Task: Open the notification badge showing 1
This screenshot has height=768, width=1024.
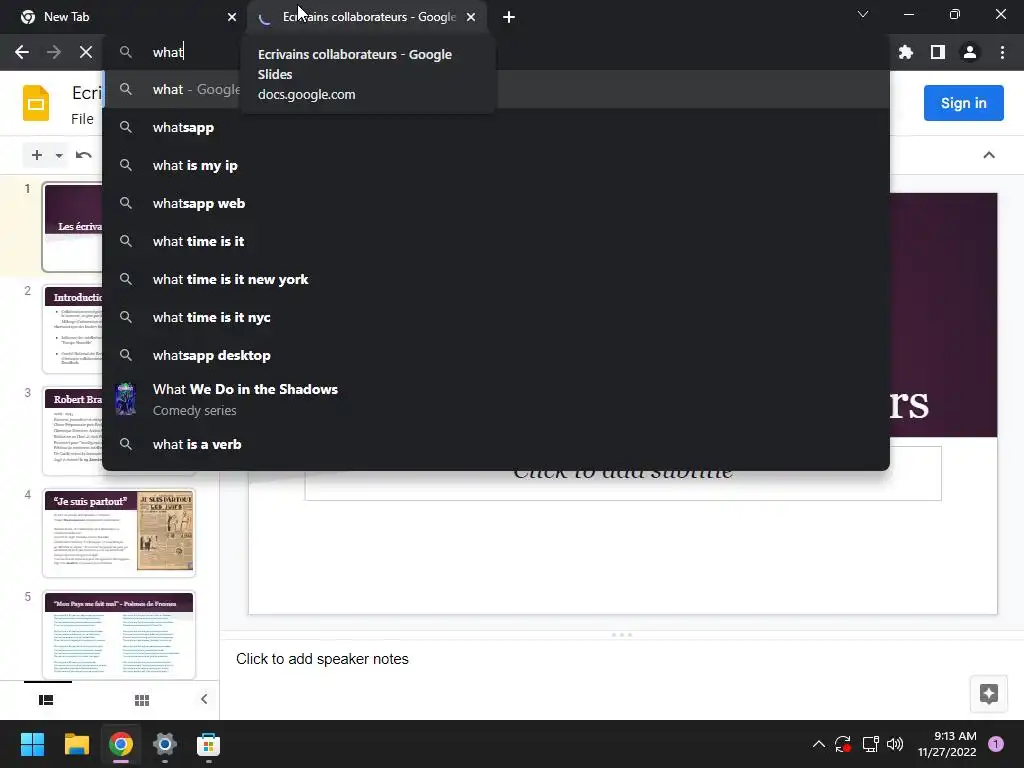Action: point(995,744)
